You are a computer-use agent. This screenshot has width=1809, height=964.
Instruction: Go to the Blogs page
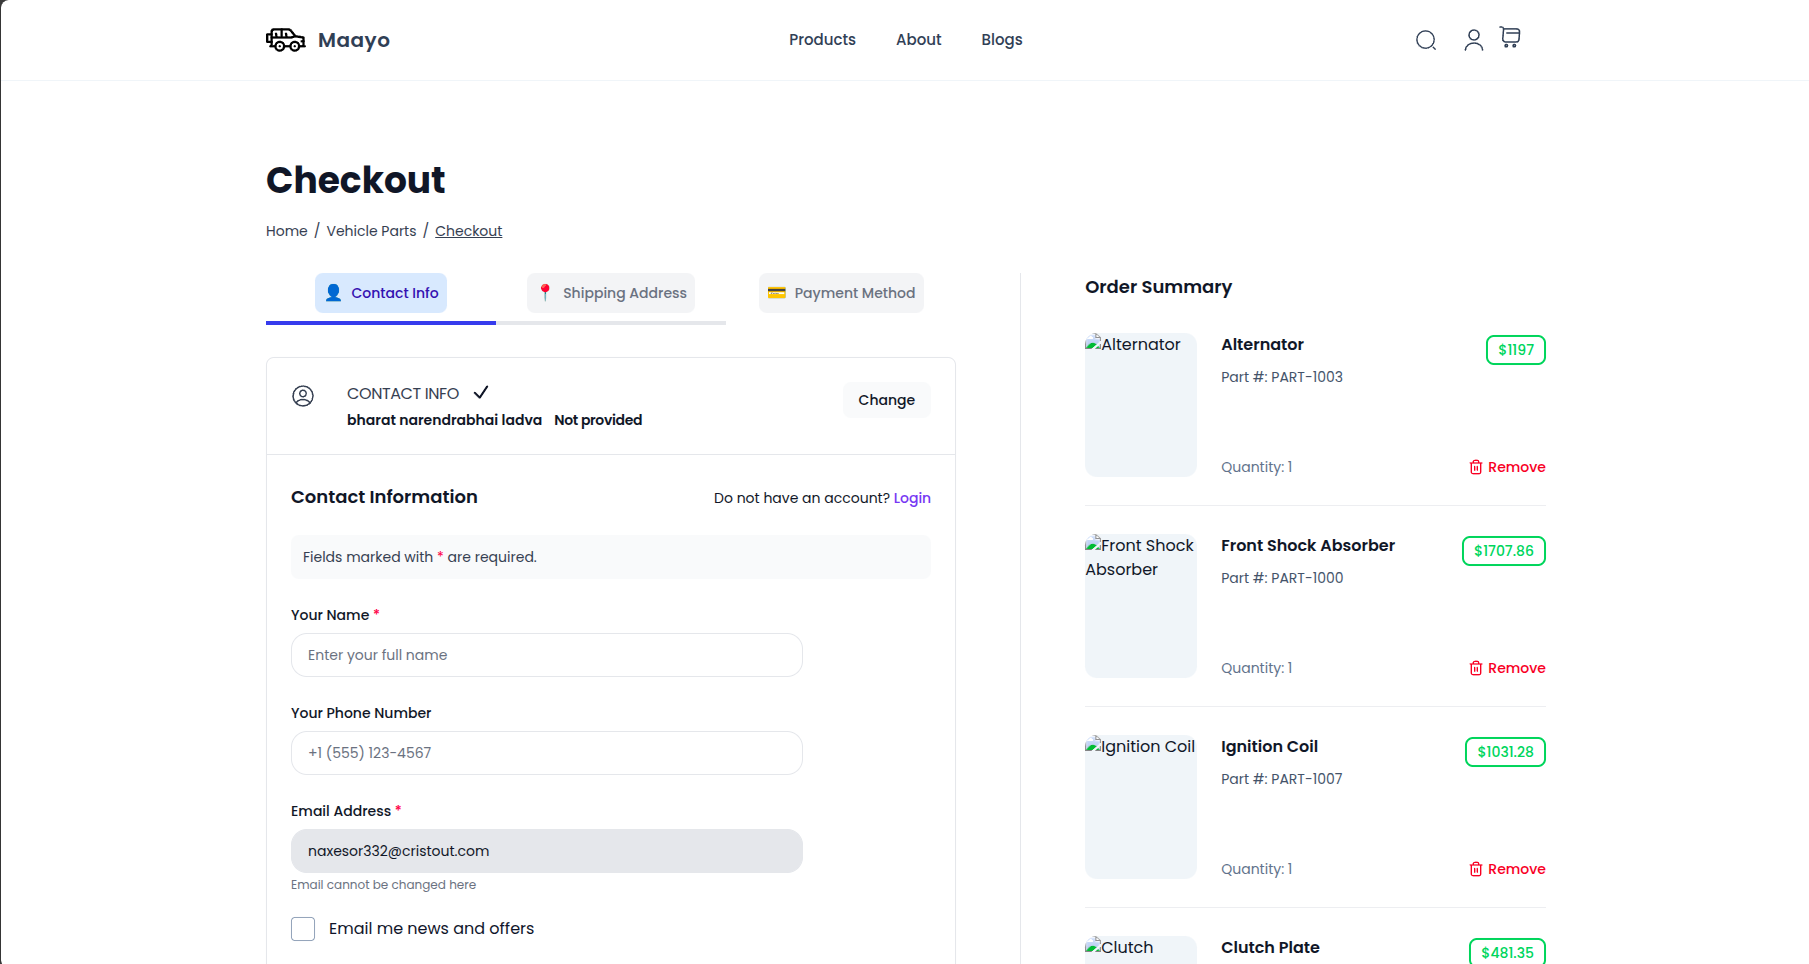coord(1001,40)
